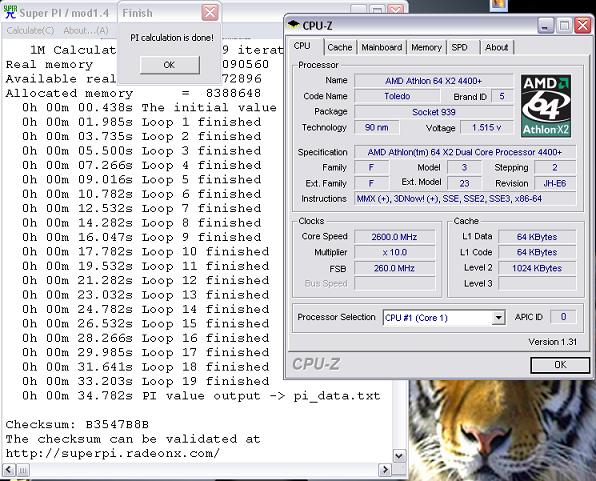
Task: Close the CPU-Z window
Action: (x=583, y=26)
